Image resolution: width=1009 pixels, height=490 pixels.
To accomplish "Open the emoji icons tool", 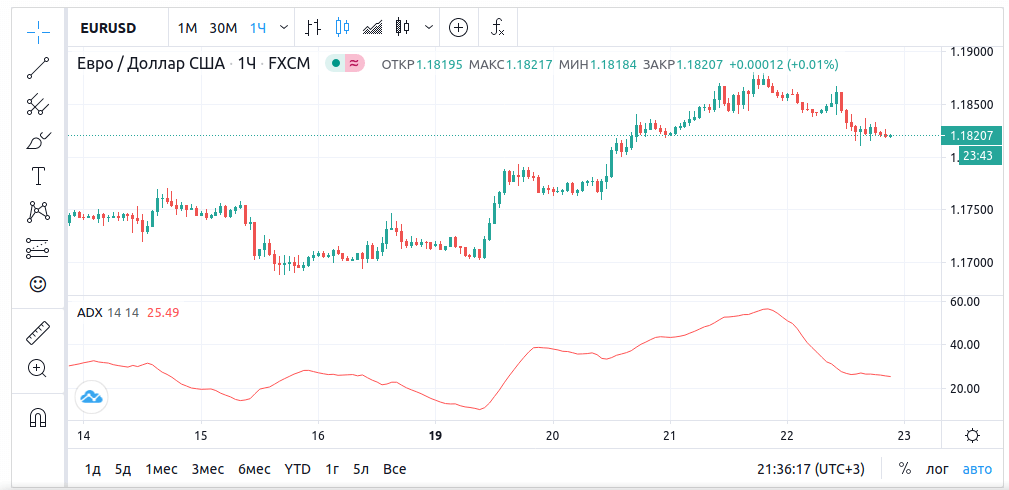I will coord(38,284).
